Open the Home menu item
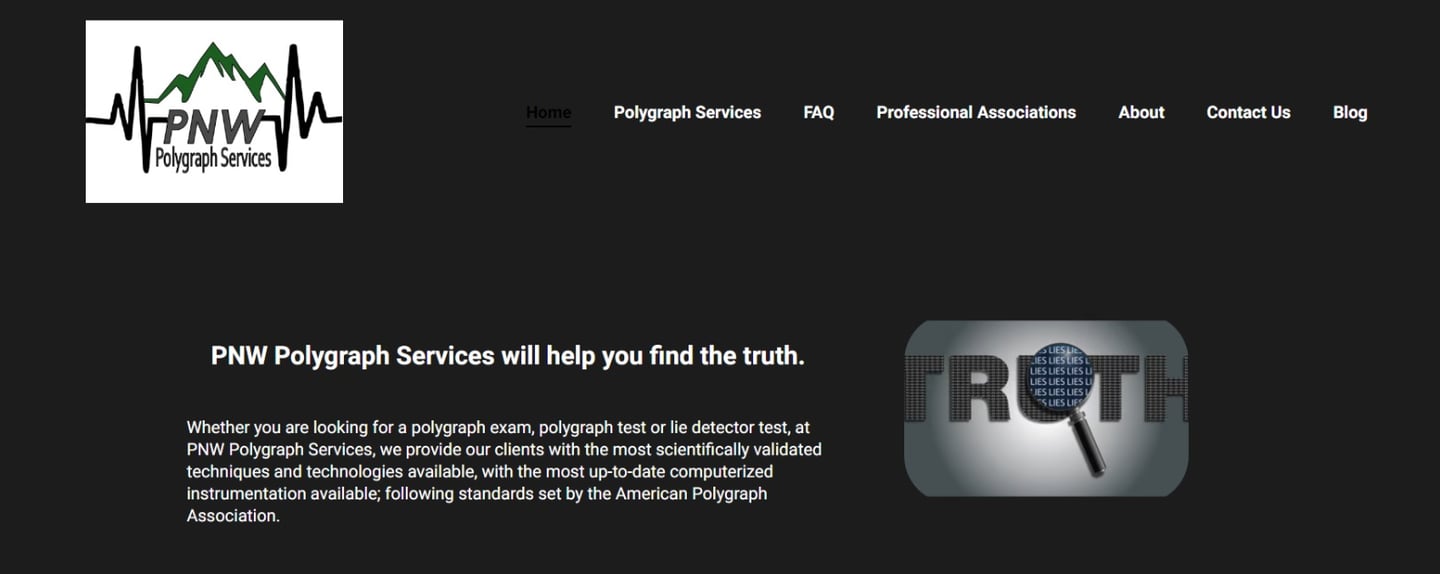Viewport: 1440px width, 574px height. (549, 112)
